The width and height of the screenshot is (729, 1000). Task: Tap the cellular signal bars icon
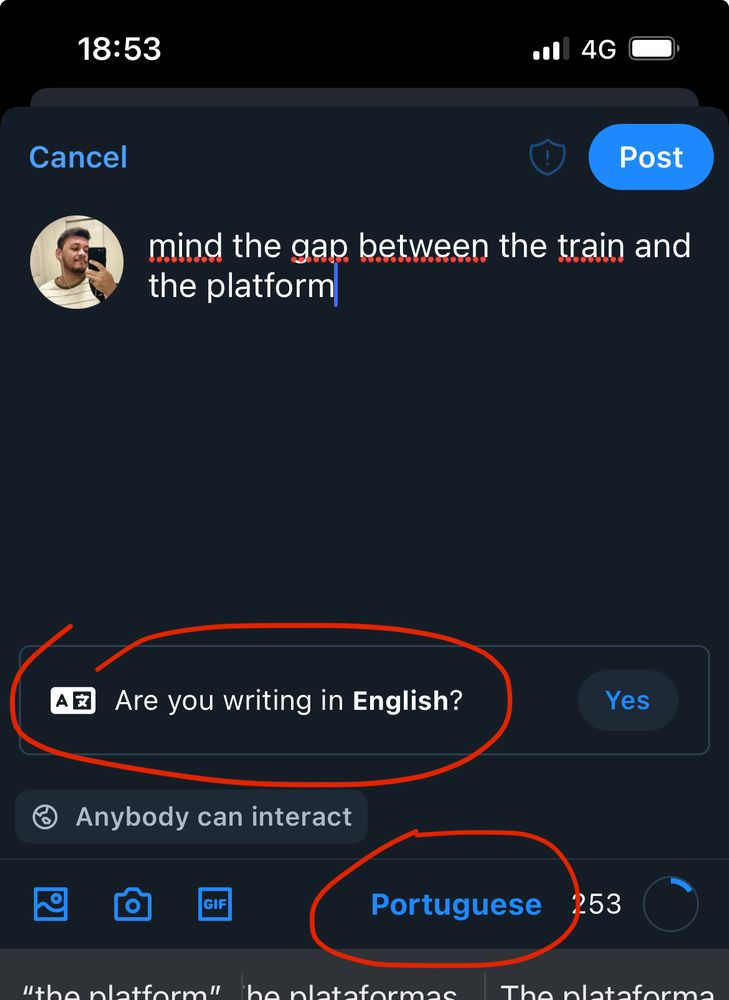[x=551, y=49]
